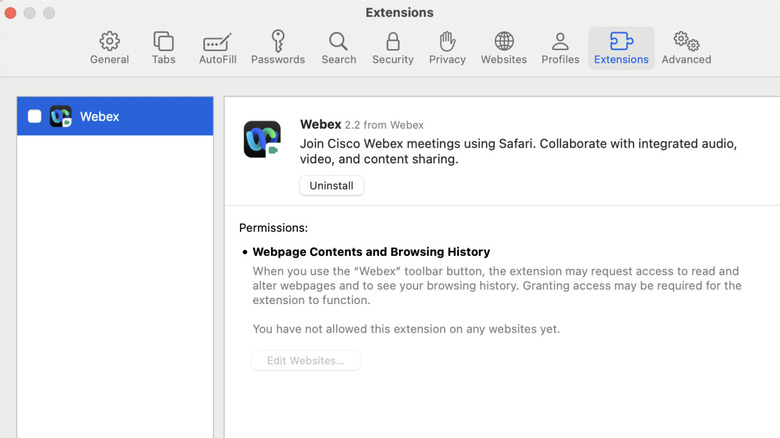Click Webpage Contents and Browsing History heading

click(x=371, y=252)
